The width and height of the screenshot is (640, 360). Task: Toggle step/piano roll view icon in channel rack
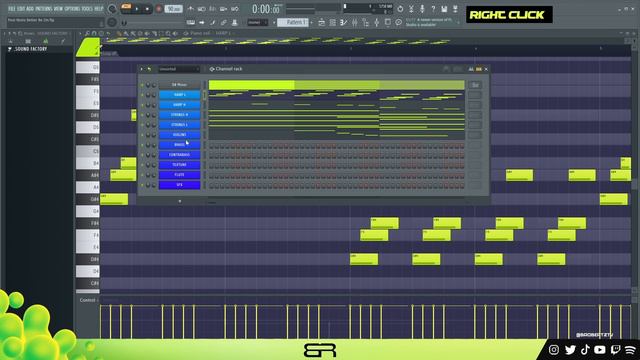point(479,69)
